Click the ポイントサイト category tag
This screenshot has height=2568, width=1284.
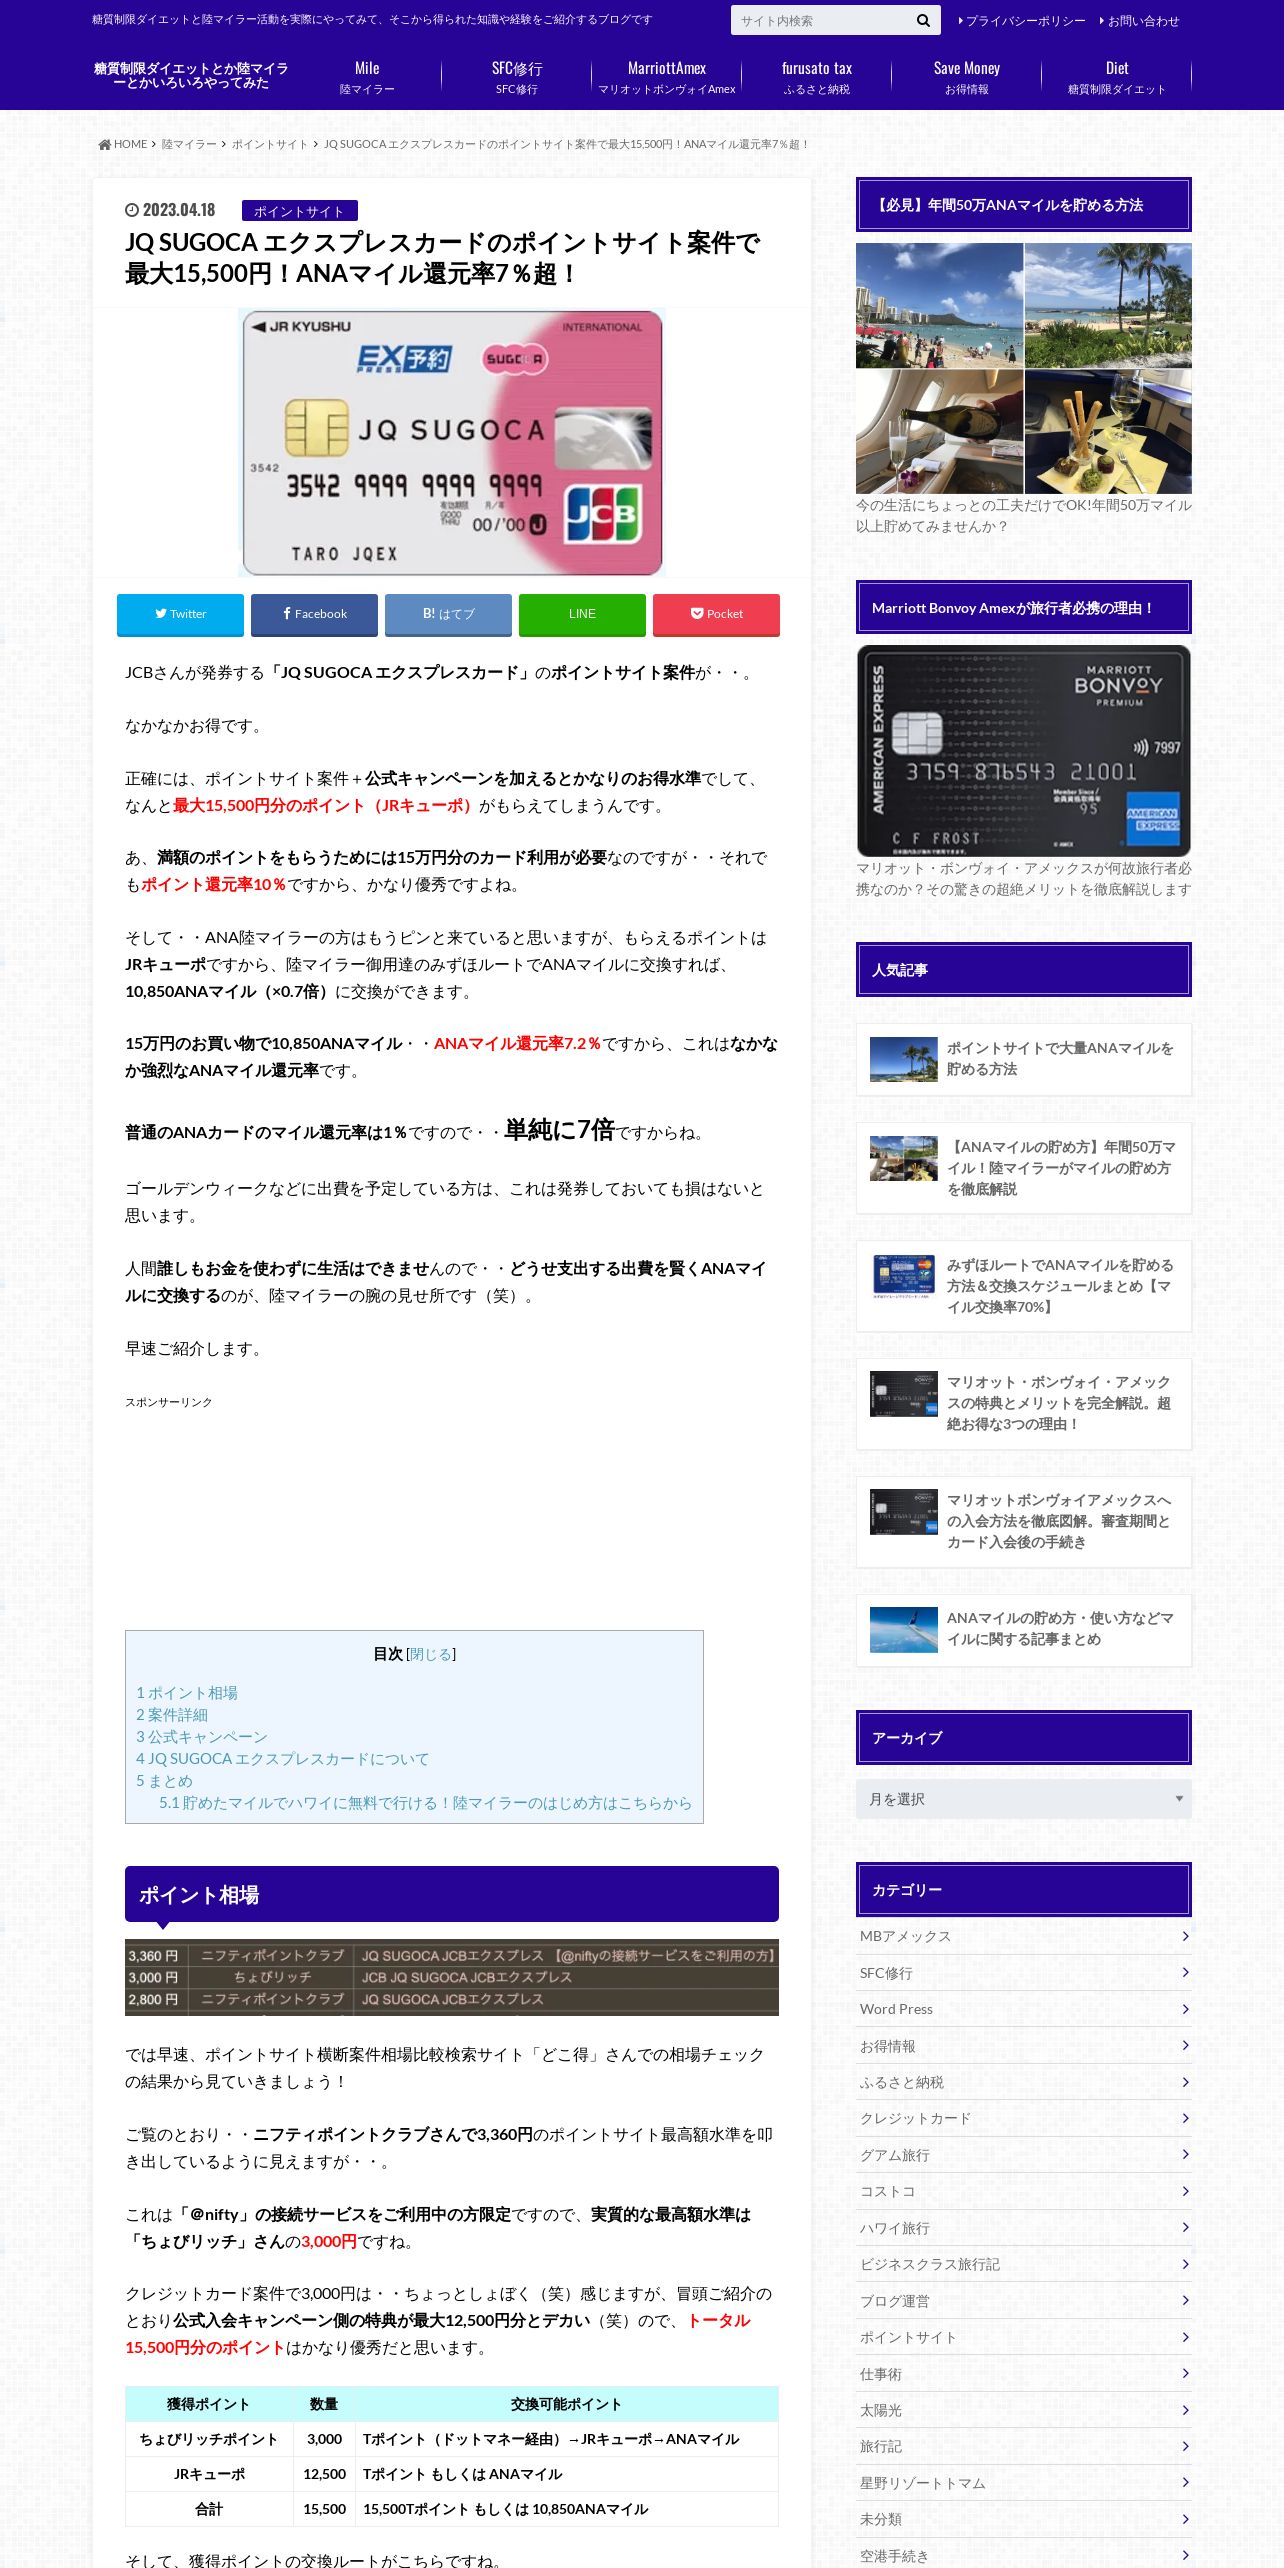(299, 211)
